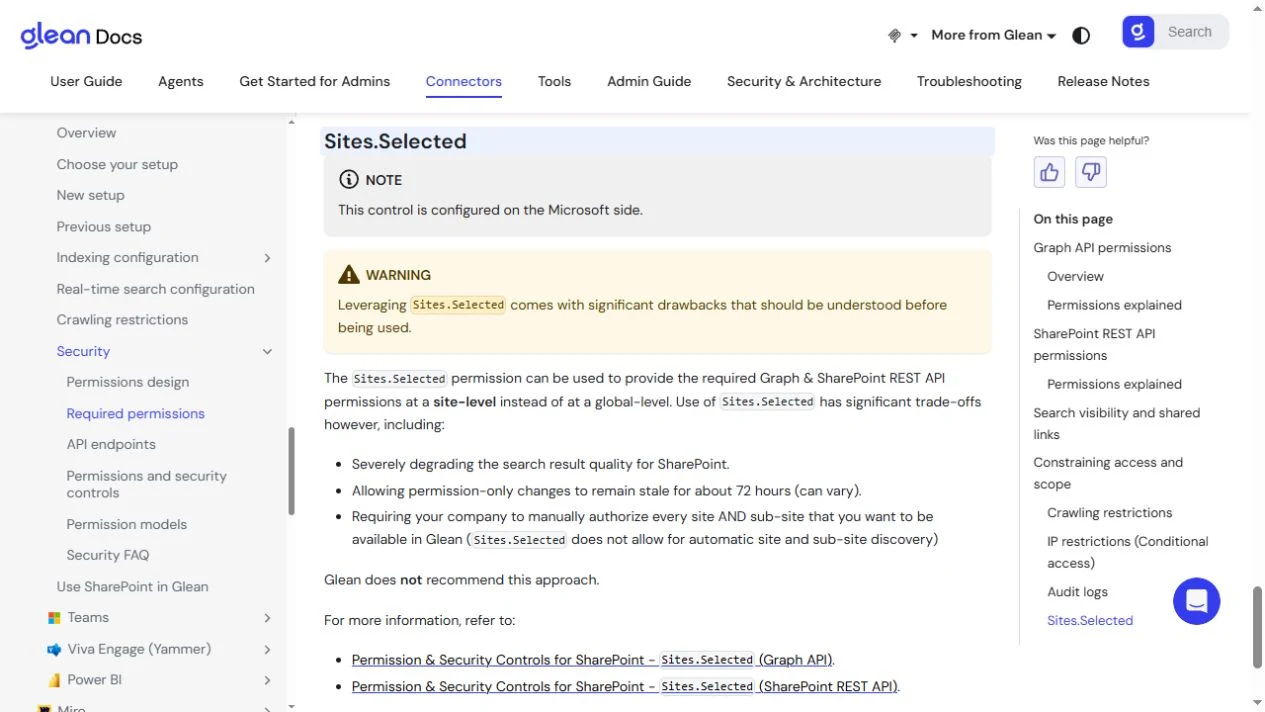Screen dimensions: 1265x712
Task: Click the Teams connector icon
Action: point(55,618)
